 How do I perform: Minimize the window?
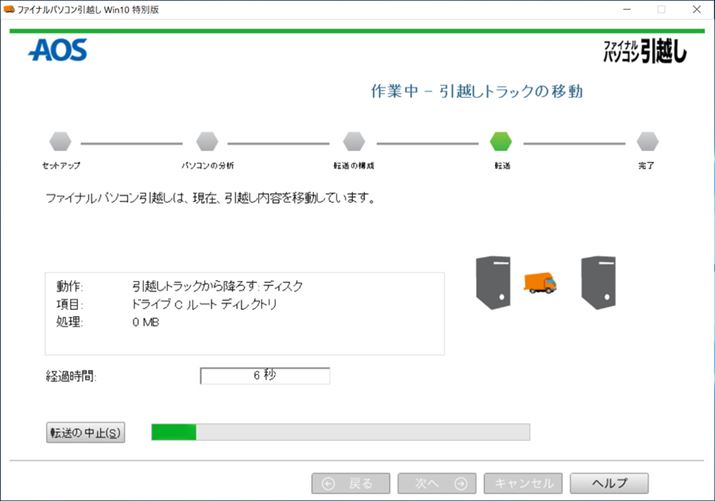(x=627, y=9)
